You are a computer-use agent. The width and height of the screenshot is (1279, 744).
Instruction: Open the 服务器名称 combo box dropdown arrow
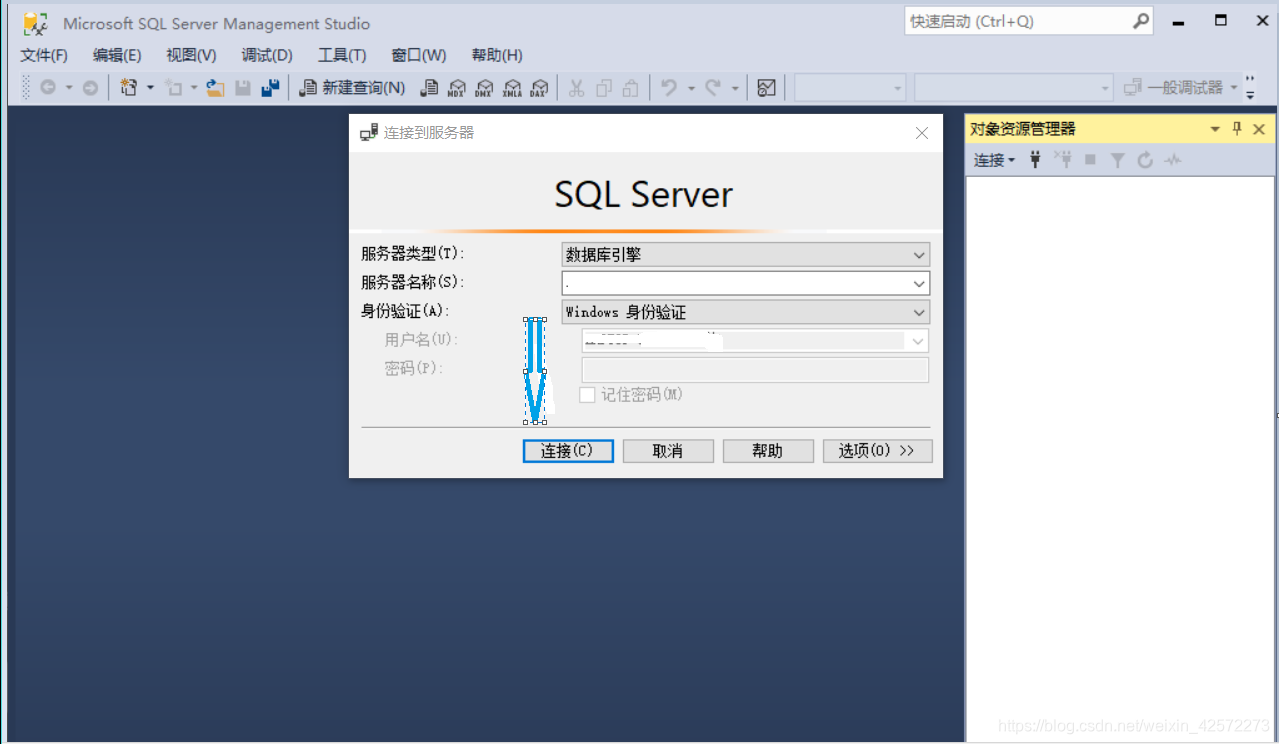pyautogui.click(x=919, y=284)
